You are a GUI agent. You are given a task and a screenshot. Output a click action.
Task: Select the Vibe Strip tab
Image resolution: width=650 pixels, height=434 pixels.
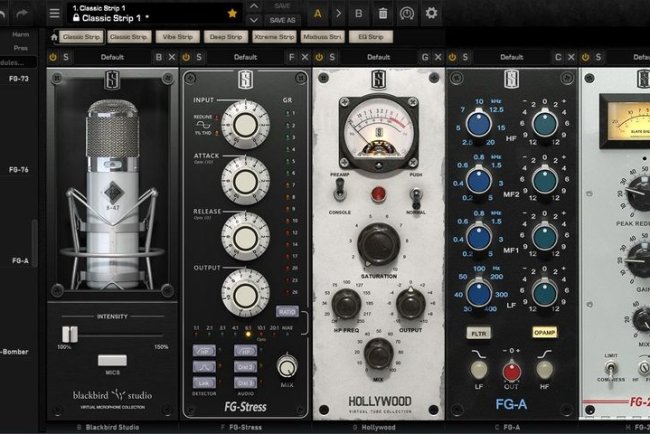tap(177, 37)
